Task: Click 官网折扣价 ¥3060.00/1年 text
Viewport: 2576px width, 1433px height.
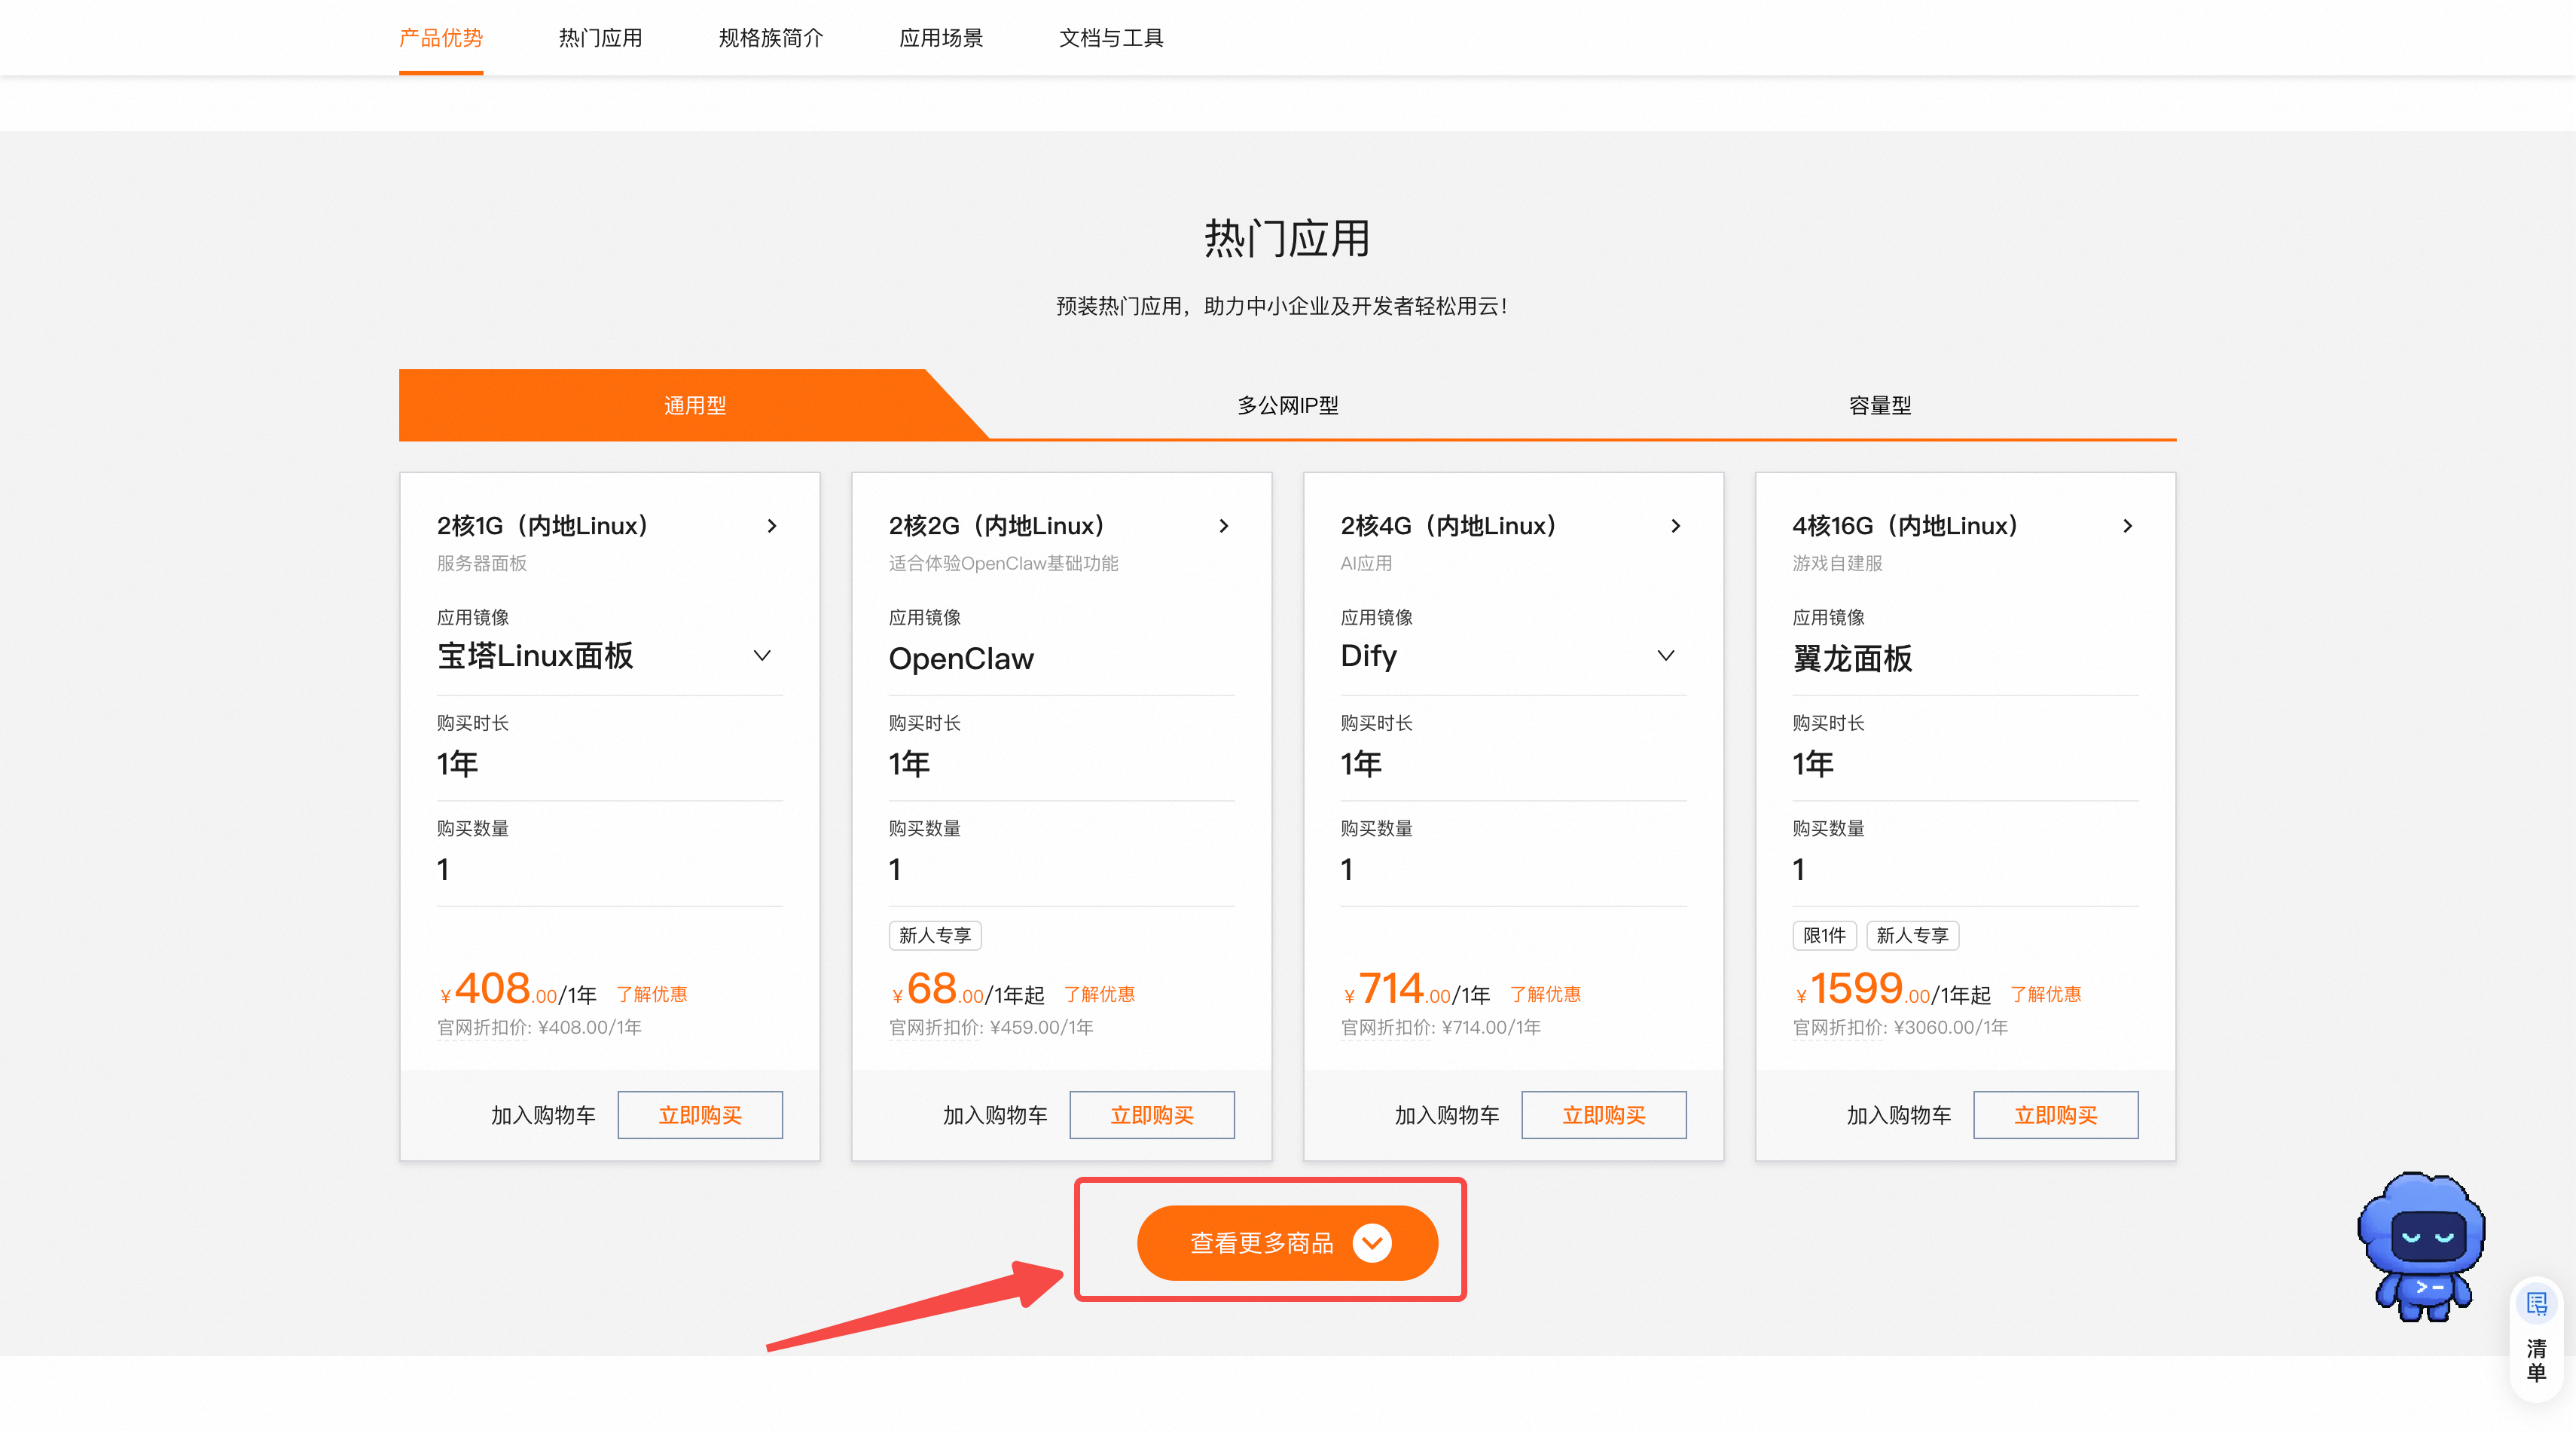Action: coord(1900,1028)
